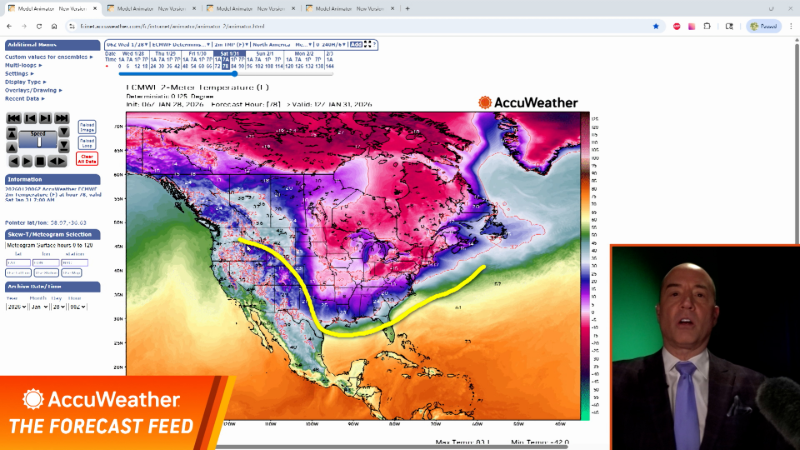Viewport: 800px width, 450px height.
Task: Open the archive Day dropdown showing 28
Action: (x=59, y=307)
